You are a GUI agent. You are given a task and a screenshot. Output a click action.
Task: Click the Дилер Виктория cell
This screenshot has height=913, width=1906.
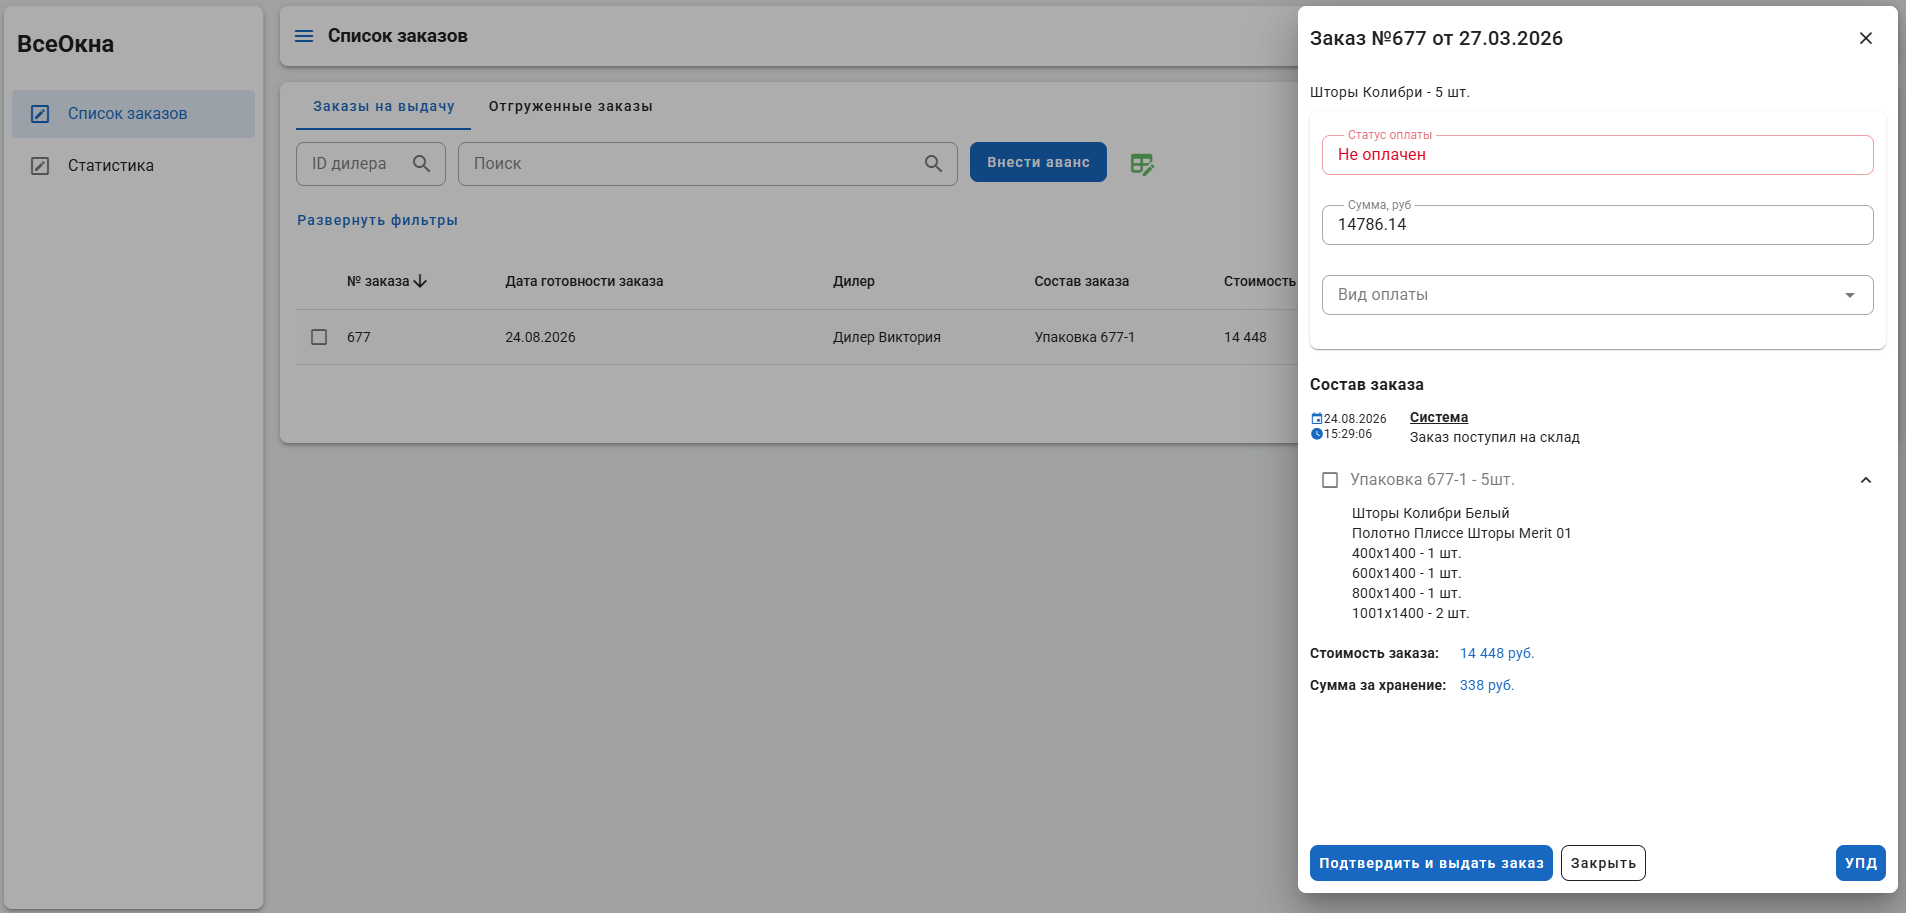(887, 337)
